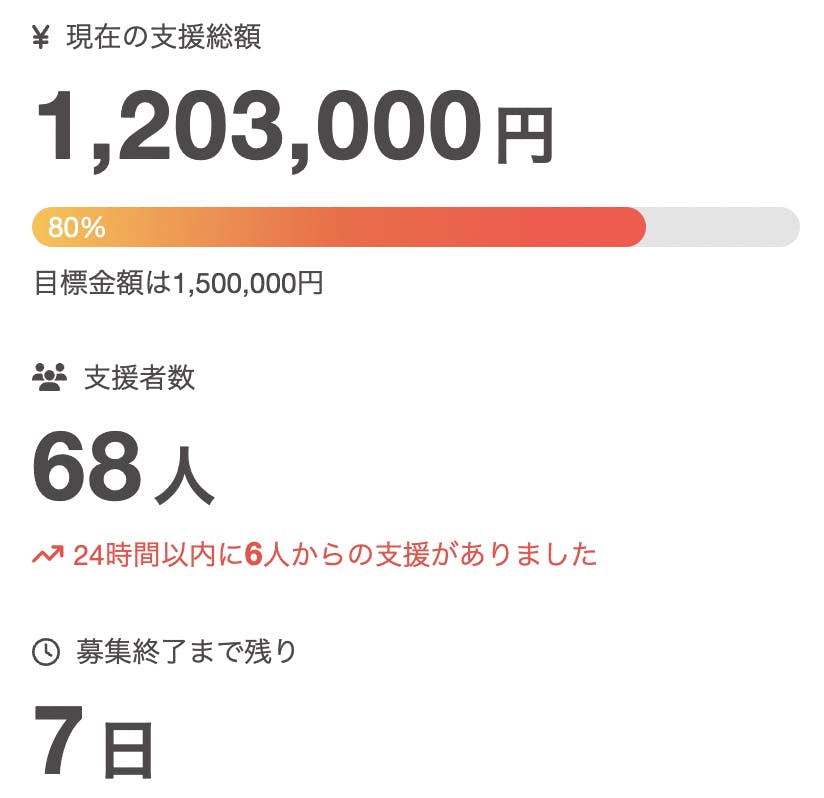Click the 日 unit beside 7

(128, 752)
